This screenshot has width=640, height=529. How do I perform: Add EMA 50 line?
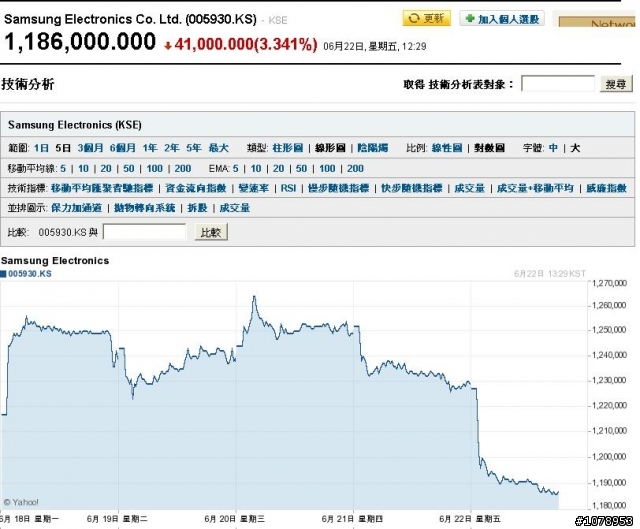pos(301,169)
